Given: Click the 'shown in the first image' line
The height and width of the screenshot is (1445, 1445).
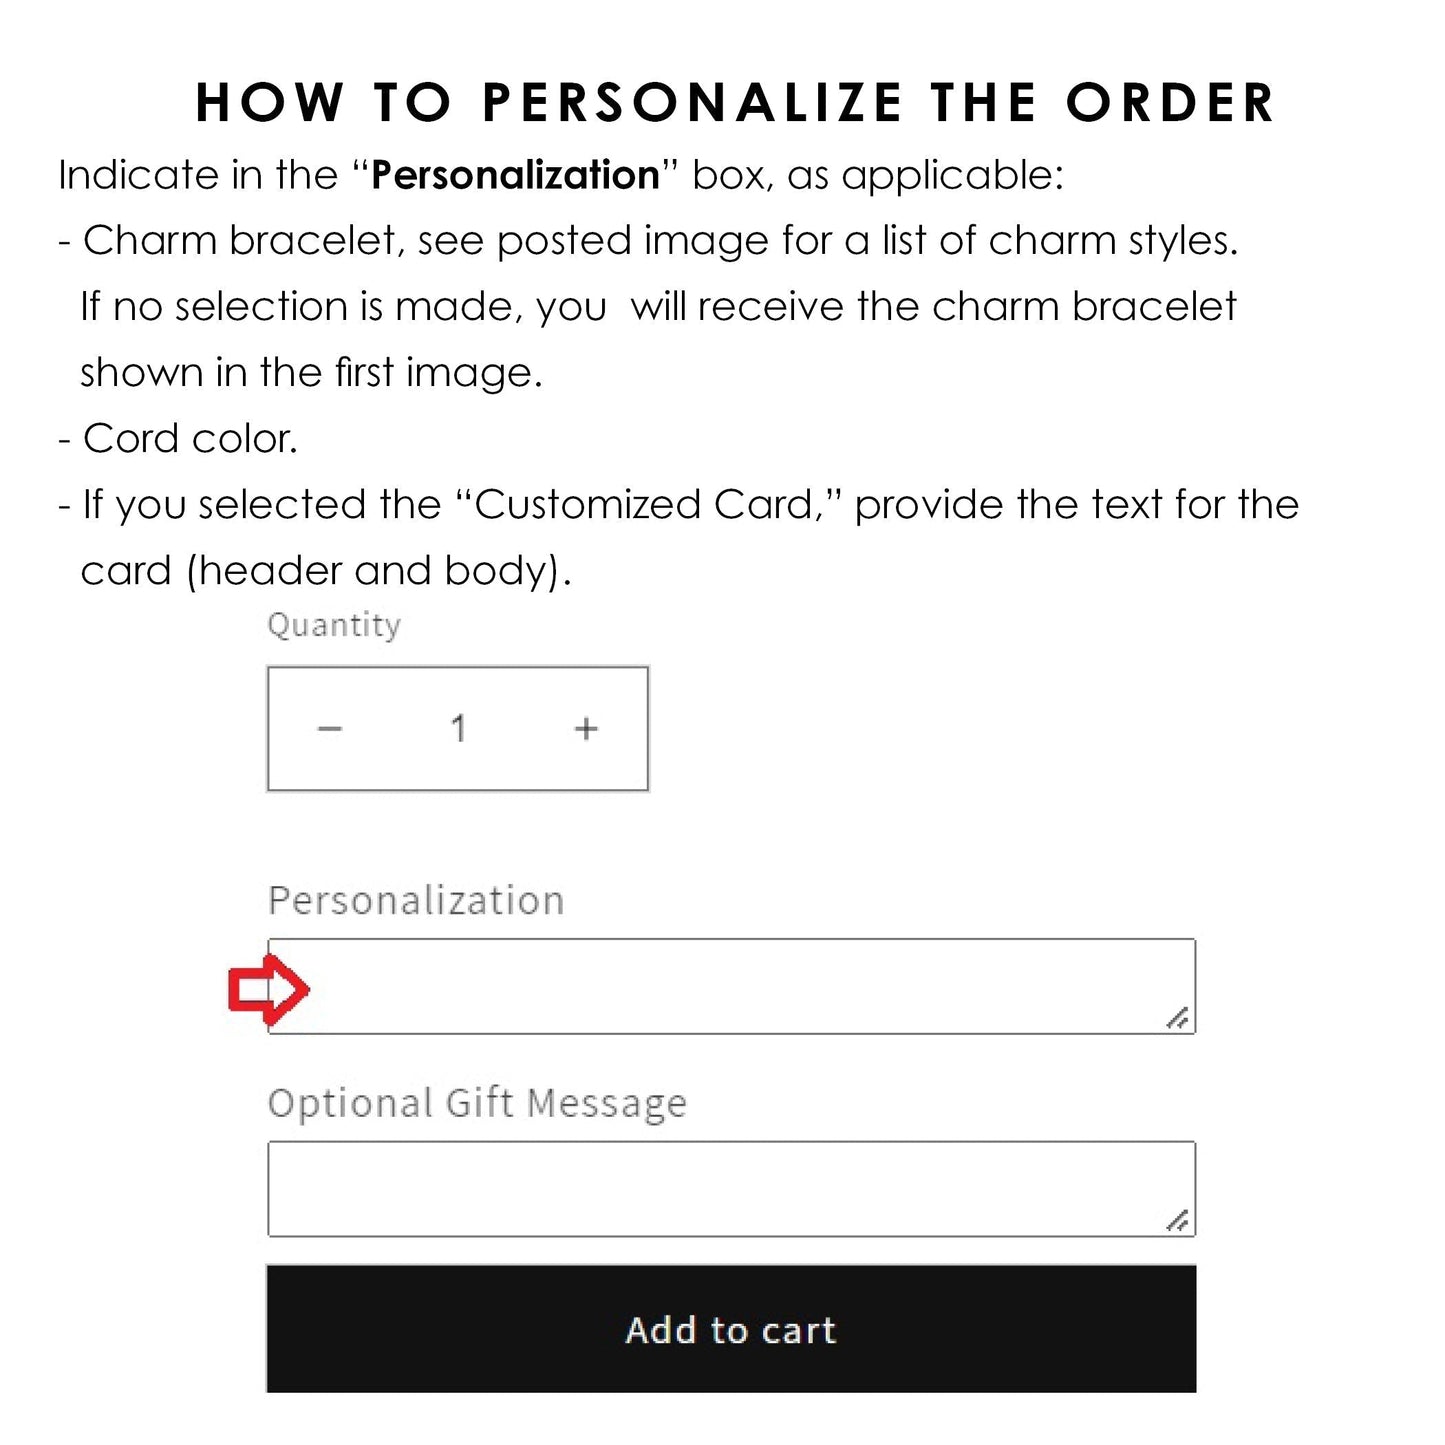Looking at the screenshot, I should pos(311,373).
